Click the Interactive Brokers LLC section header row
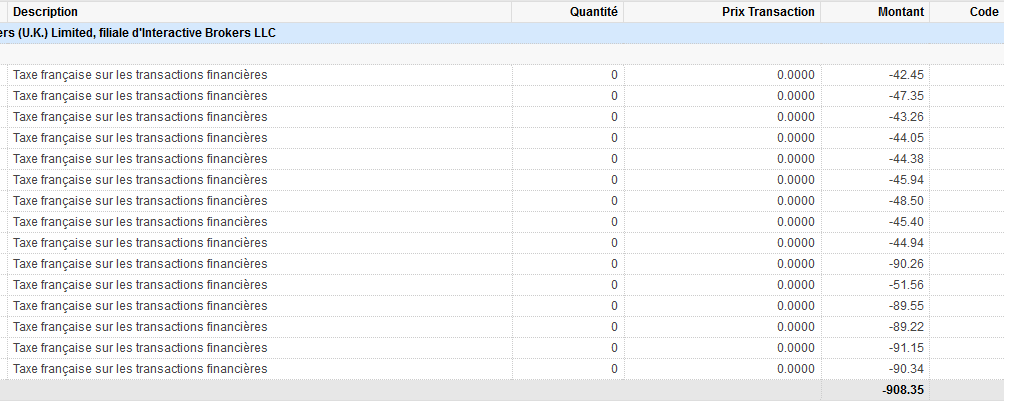The width and height of the screenshot is (1011, 406). click(x=140, y=33)
